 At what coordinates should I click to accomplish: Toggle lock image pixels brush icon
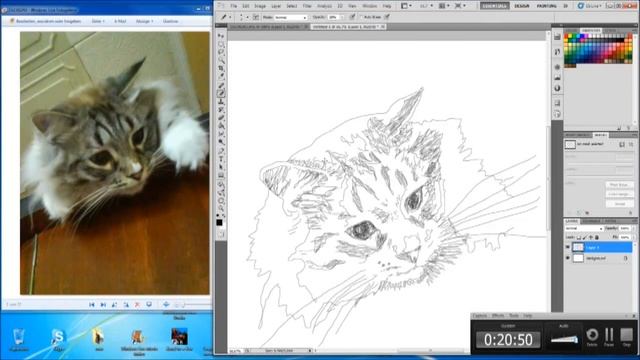click(584, 237)
